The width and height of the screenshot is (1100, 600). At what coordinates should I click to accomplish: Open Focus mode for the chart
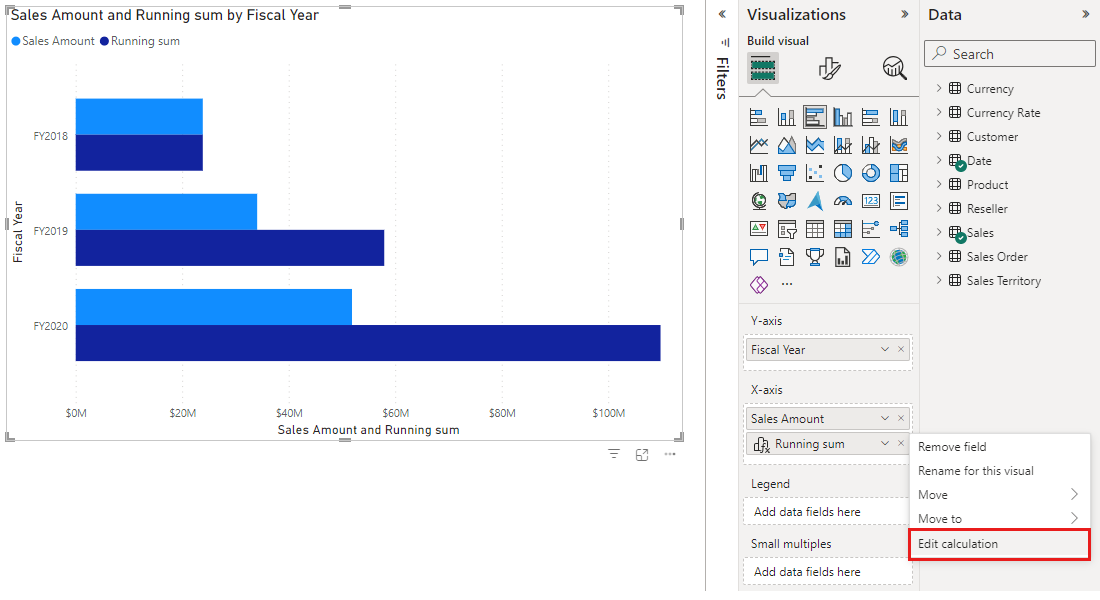tap(642, 455)
